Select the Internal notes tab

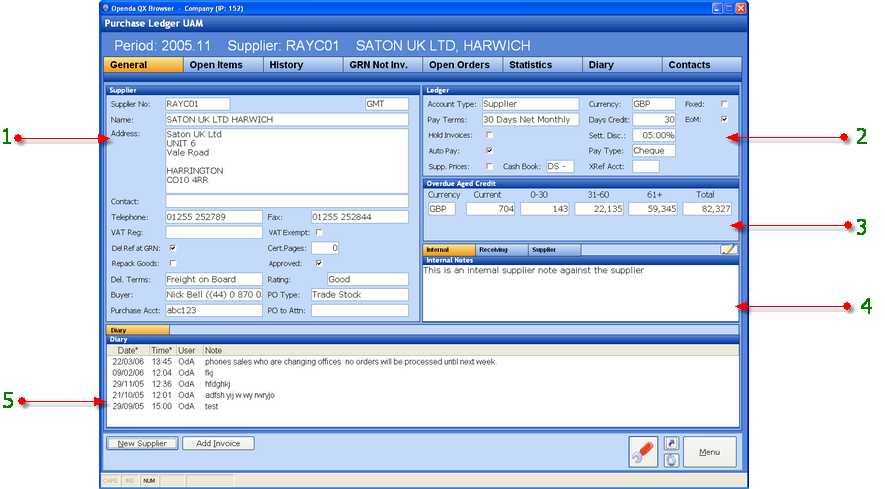(x=449, y=250)
